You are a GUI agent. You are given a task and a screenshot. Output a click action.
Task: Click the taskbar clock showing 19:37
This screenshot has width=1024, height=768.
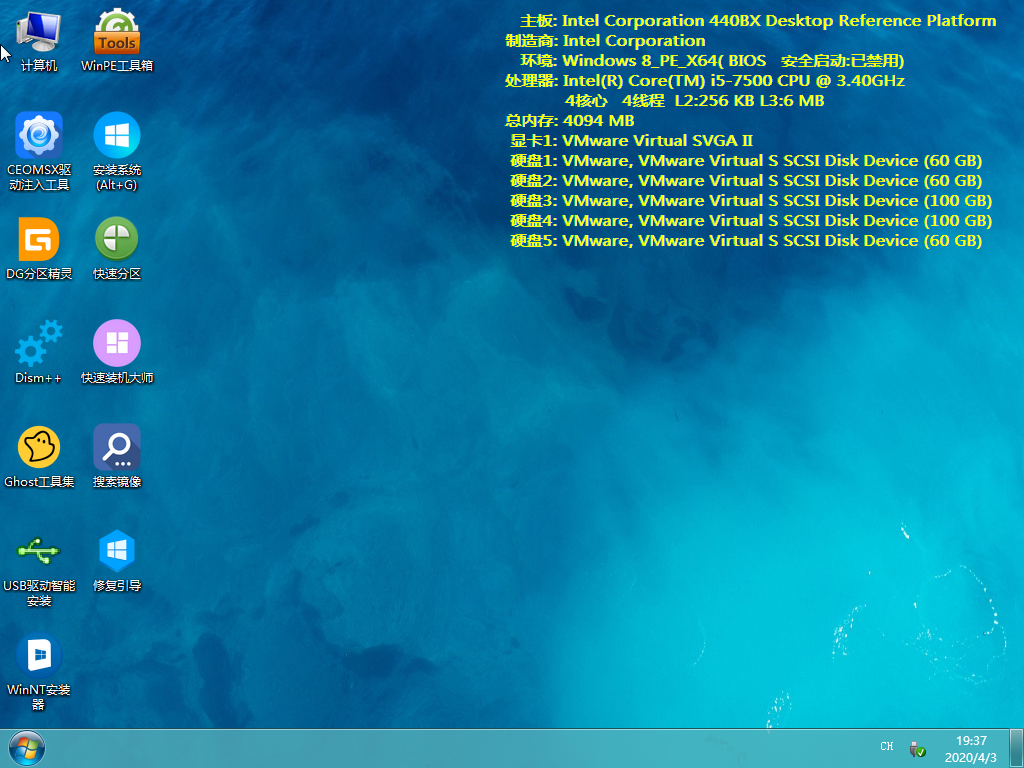tap(971, 749)
